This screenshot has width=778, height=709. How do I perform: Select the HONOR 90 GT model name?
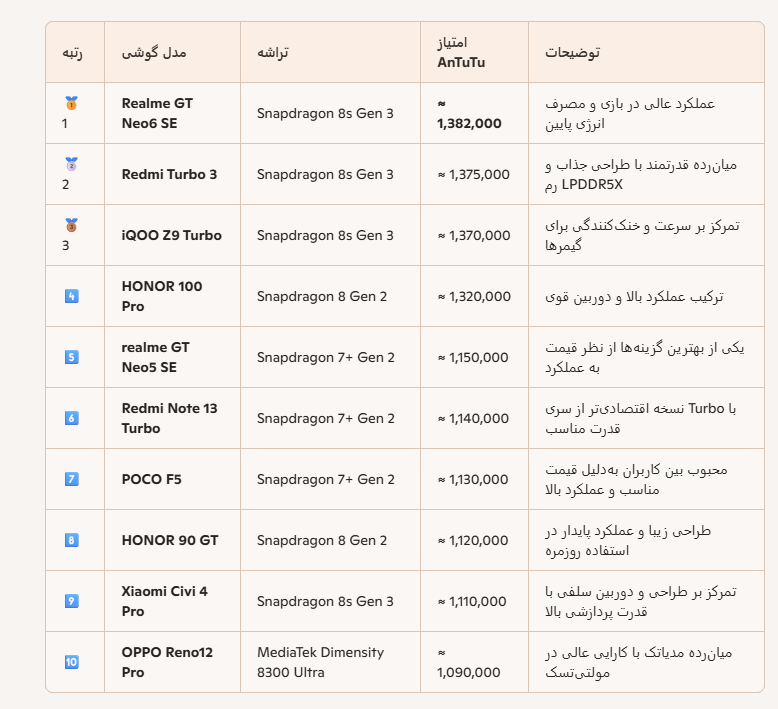(170, 540)
